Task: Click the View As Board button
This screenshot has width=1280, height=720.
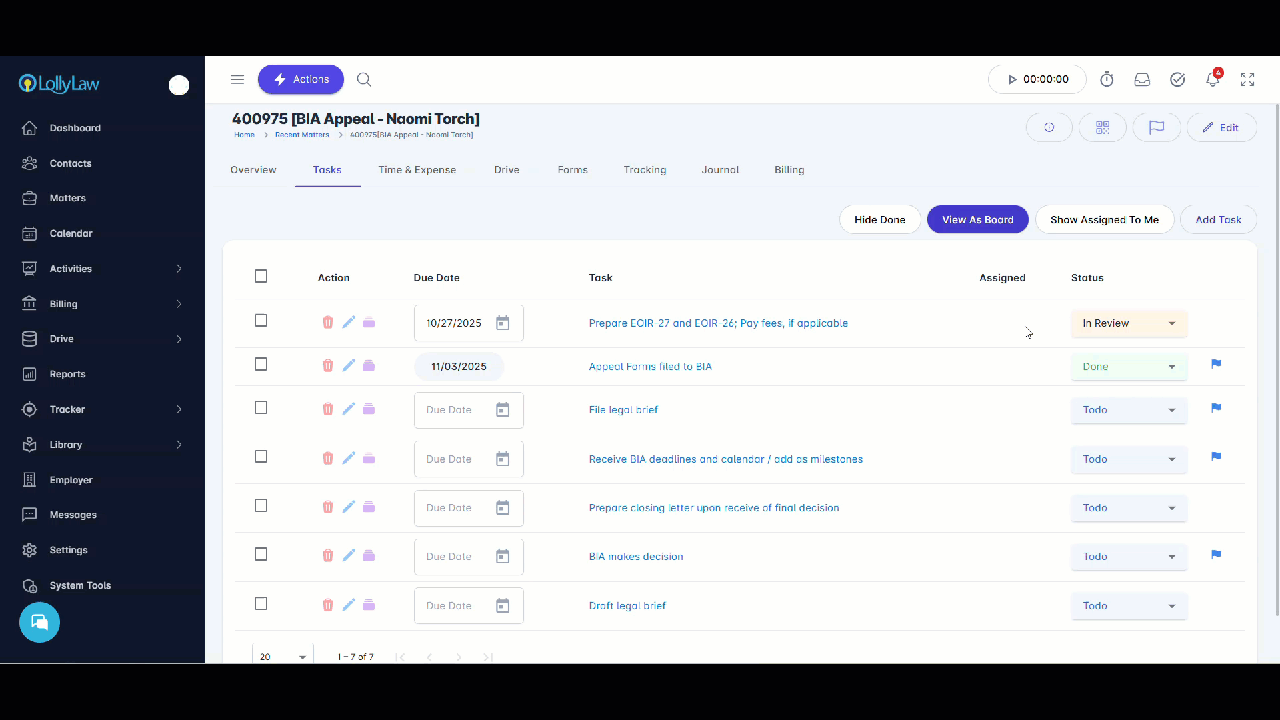Action: pyautogui.click(x=978, y=220)
